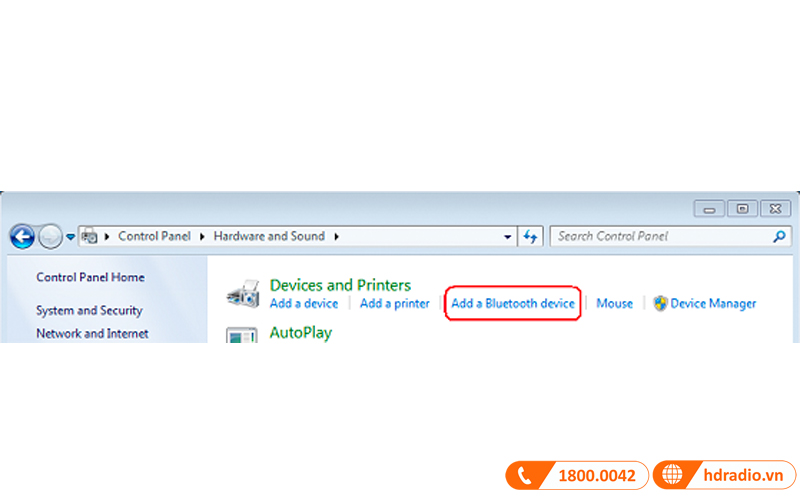
Task: Click the greyed-out Forward navigation arrow
Action: (50, 237)
